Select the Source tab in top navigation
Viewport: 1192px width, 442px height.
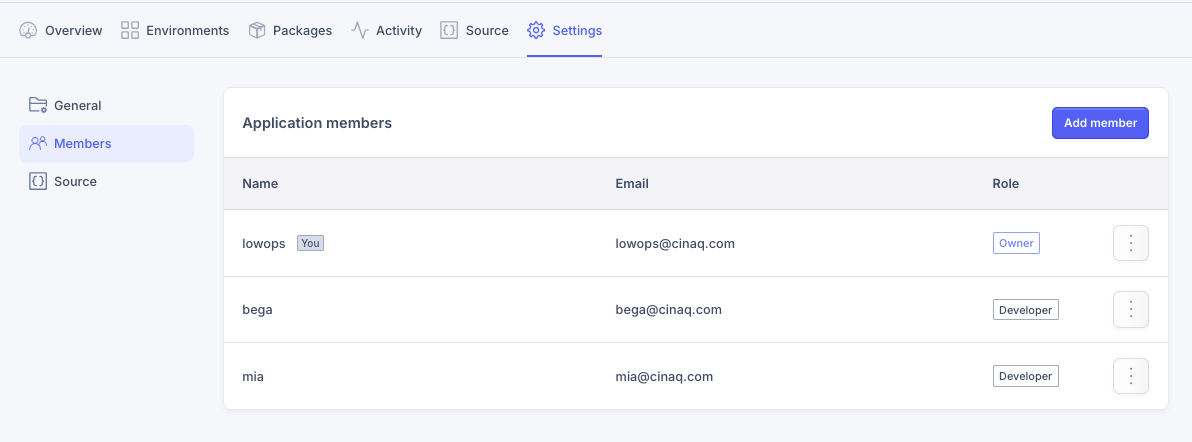point(474,30)
